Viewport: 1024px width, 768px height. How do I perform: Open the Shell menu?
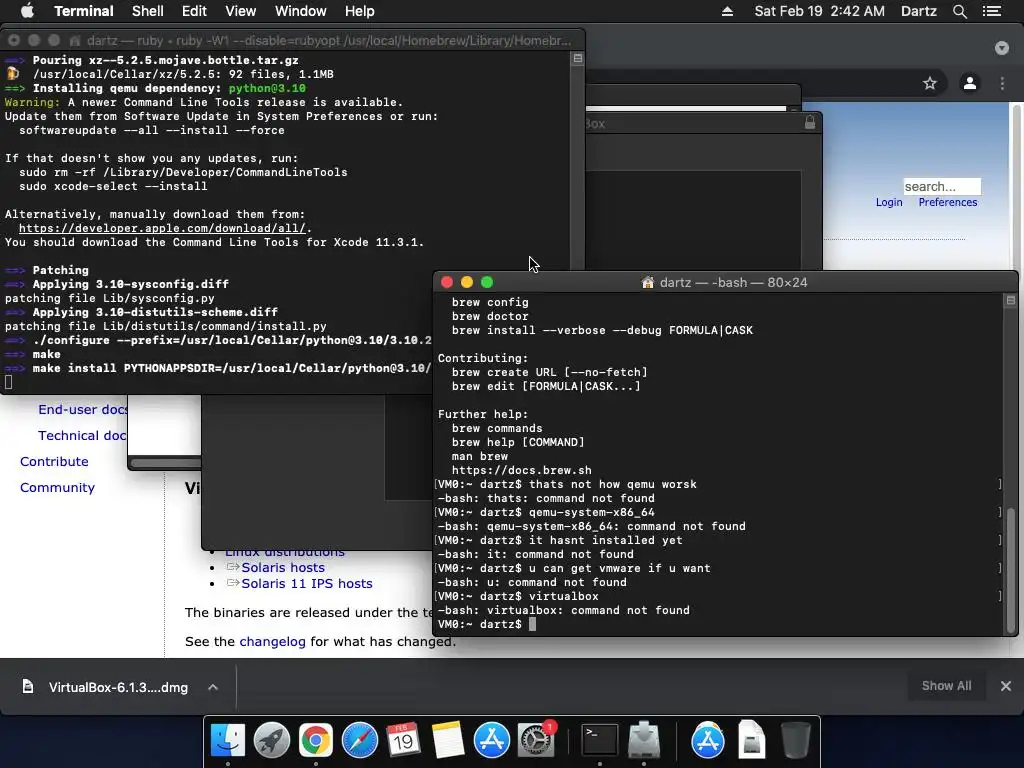148,11
